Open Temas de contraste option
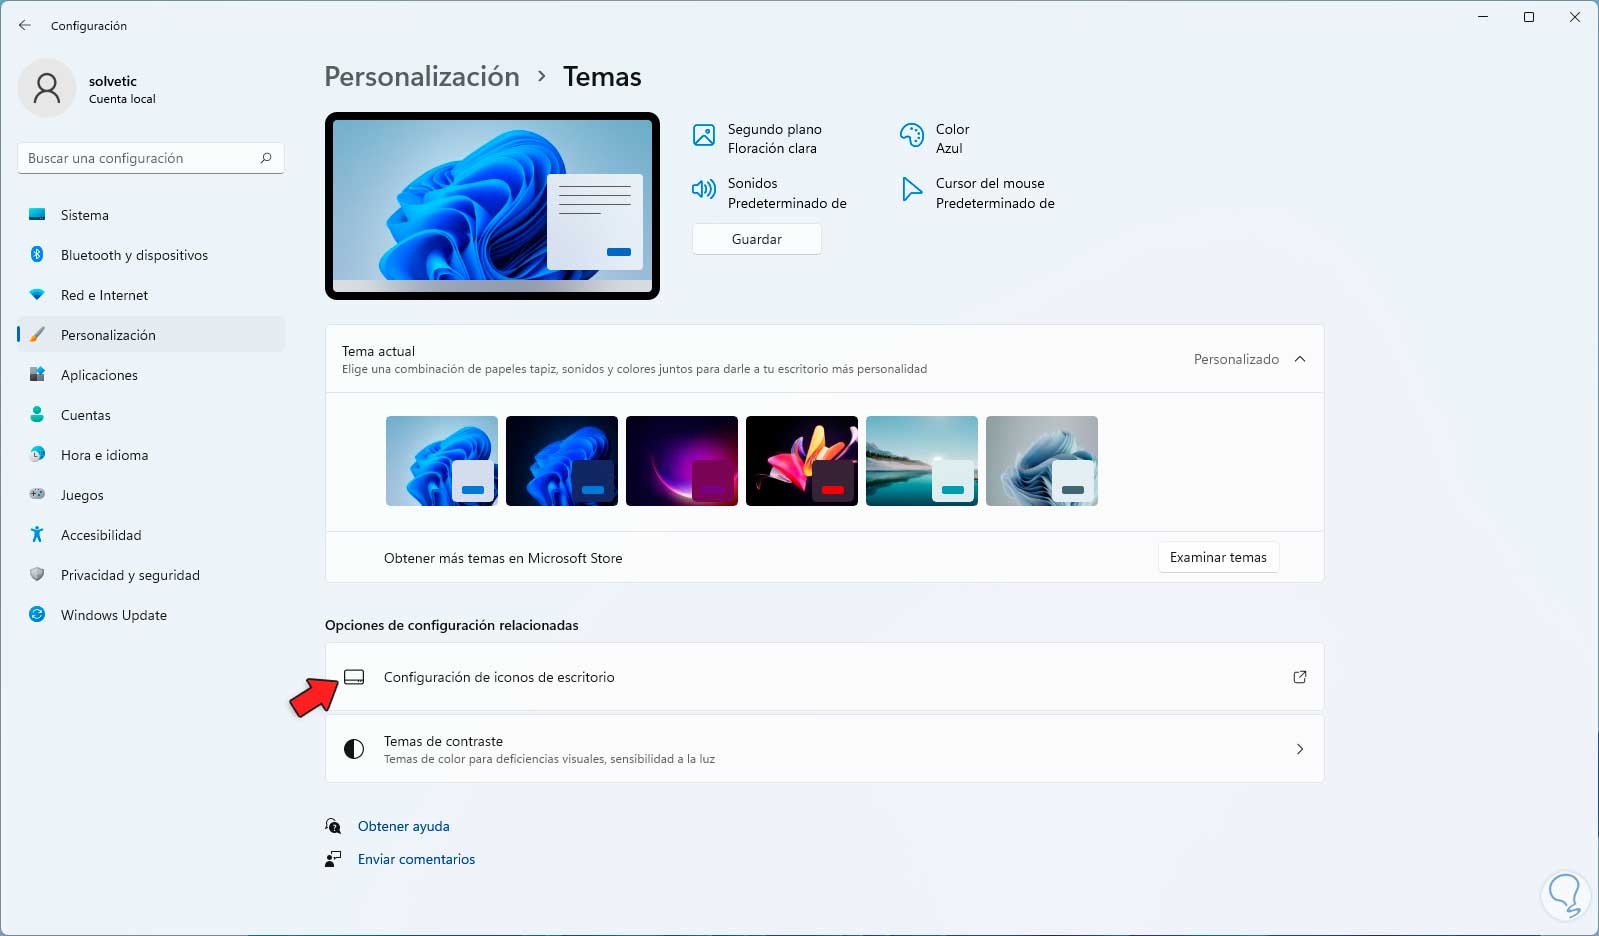 tap(824, 749)
